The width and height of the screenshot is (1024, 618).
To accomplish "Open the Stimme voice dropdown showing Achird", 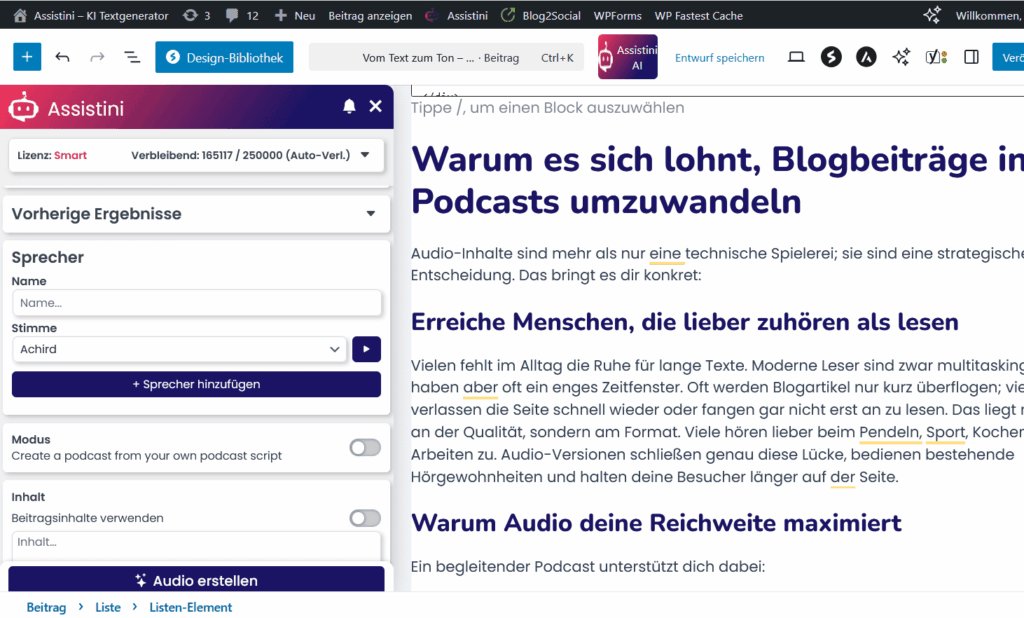I will coord(179,350).
